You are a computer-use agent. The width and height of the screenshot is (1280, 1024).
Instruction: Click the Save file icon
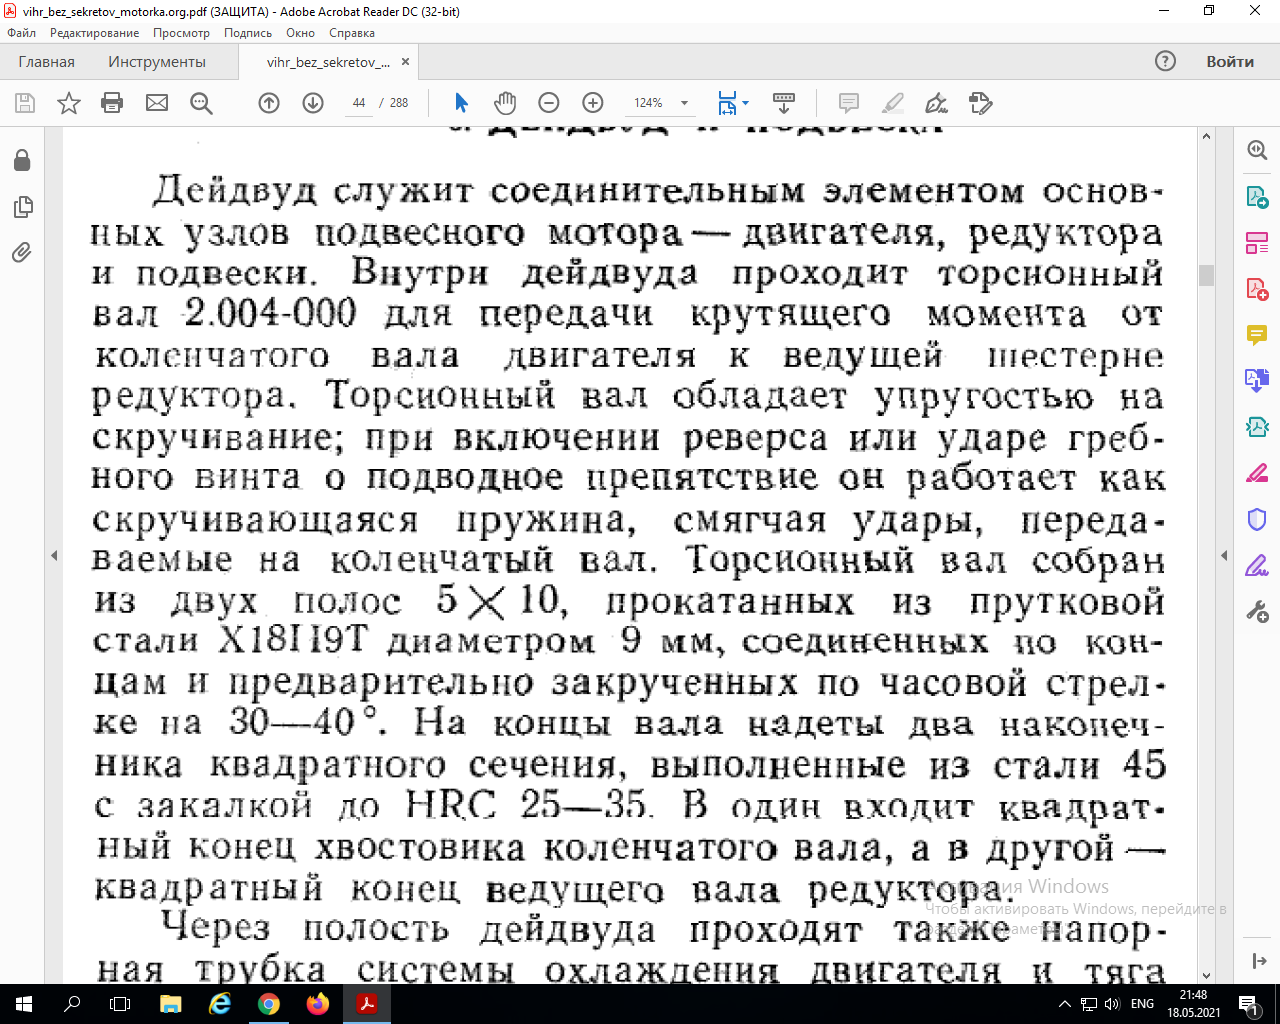pyautogui.click(x=25, y=103)
